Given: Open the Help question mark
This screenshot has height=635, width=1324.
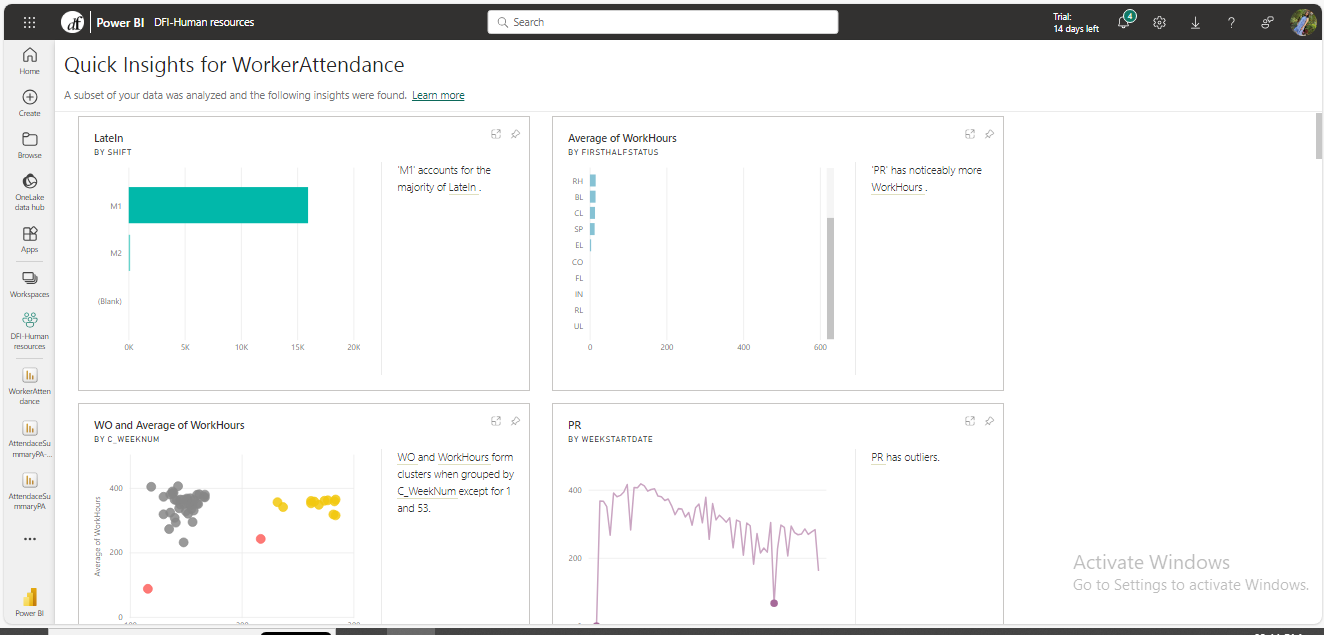Looking at the screenshot, I should coord(1231,22).
